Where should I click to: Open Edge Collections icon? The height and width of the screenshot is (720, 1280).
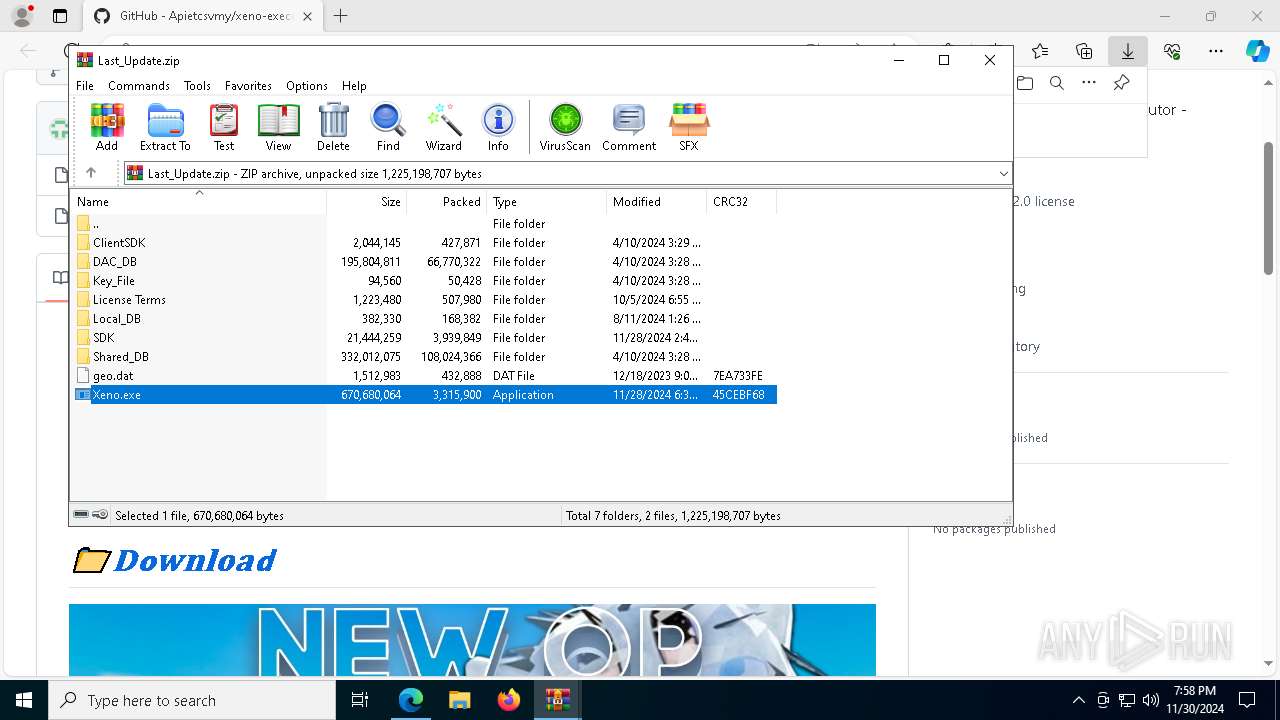tap(1084, 51)
